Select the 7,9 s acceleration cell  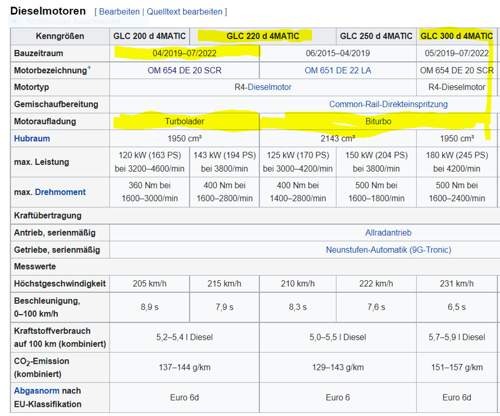pyautogui.click(x=224, y=307)
